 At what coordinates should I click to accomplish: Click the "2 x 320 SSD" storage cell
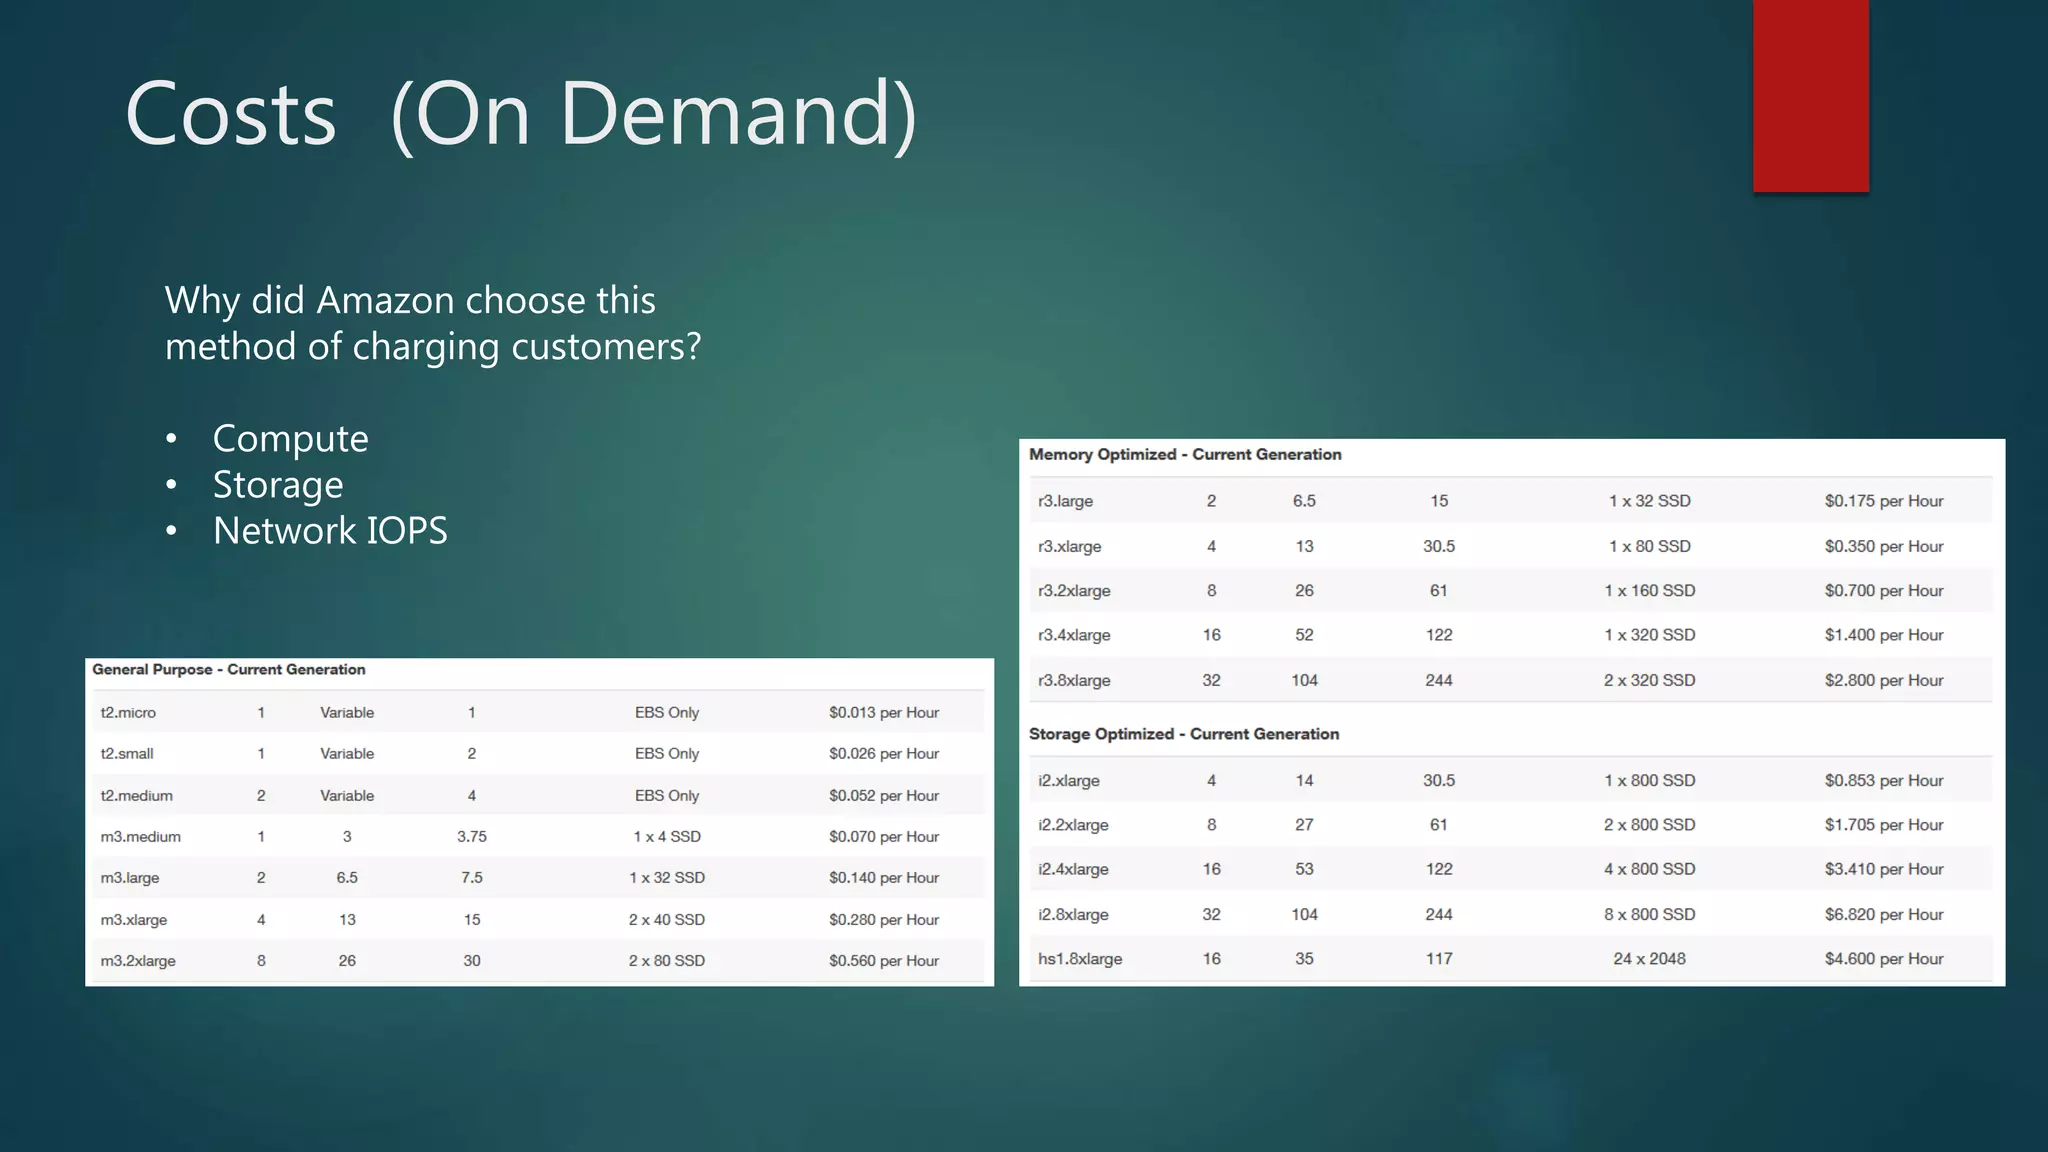pos(1650,680)
